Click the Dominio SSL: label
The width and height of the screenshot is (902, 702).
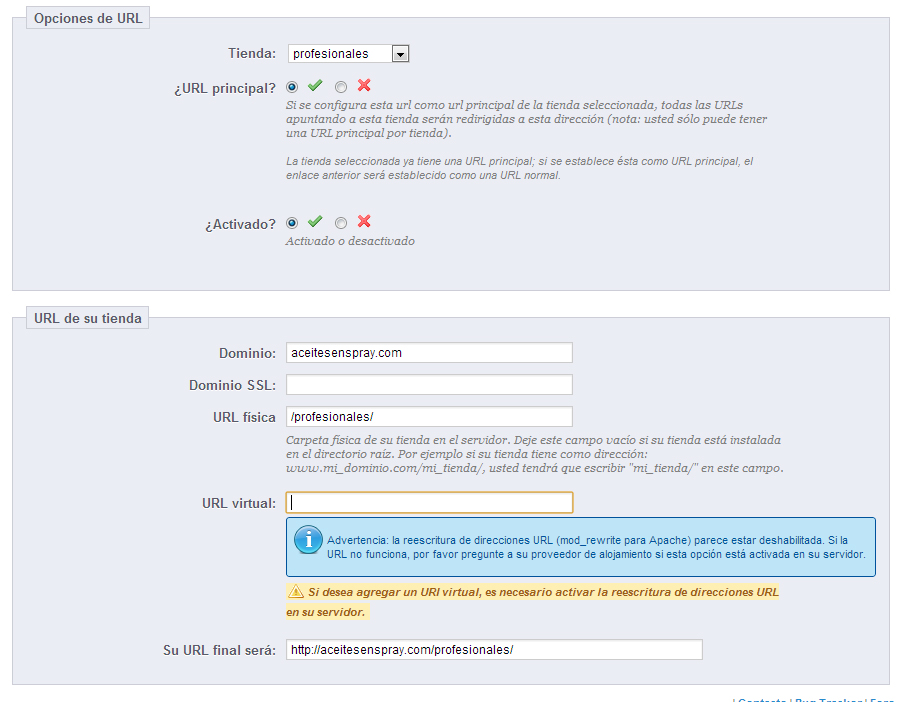232,386
